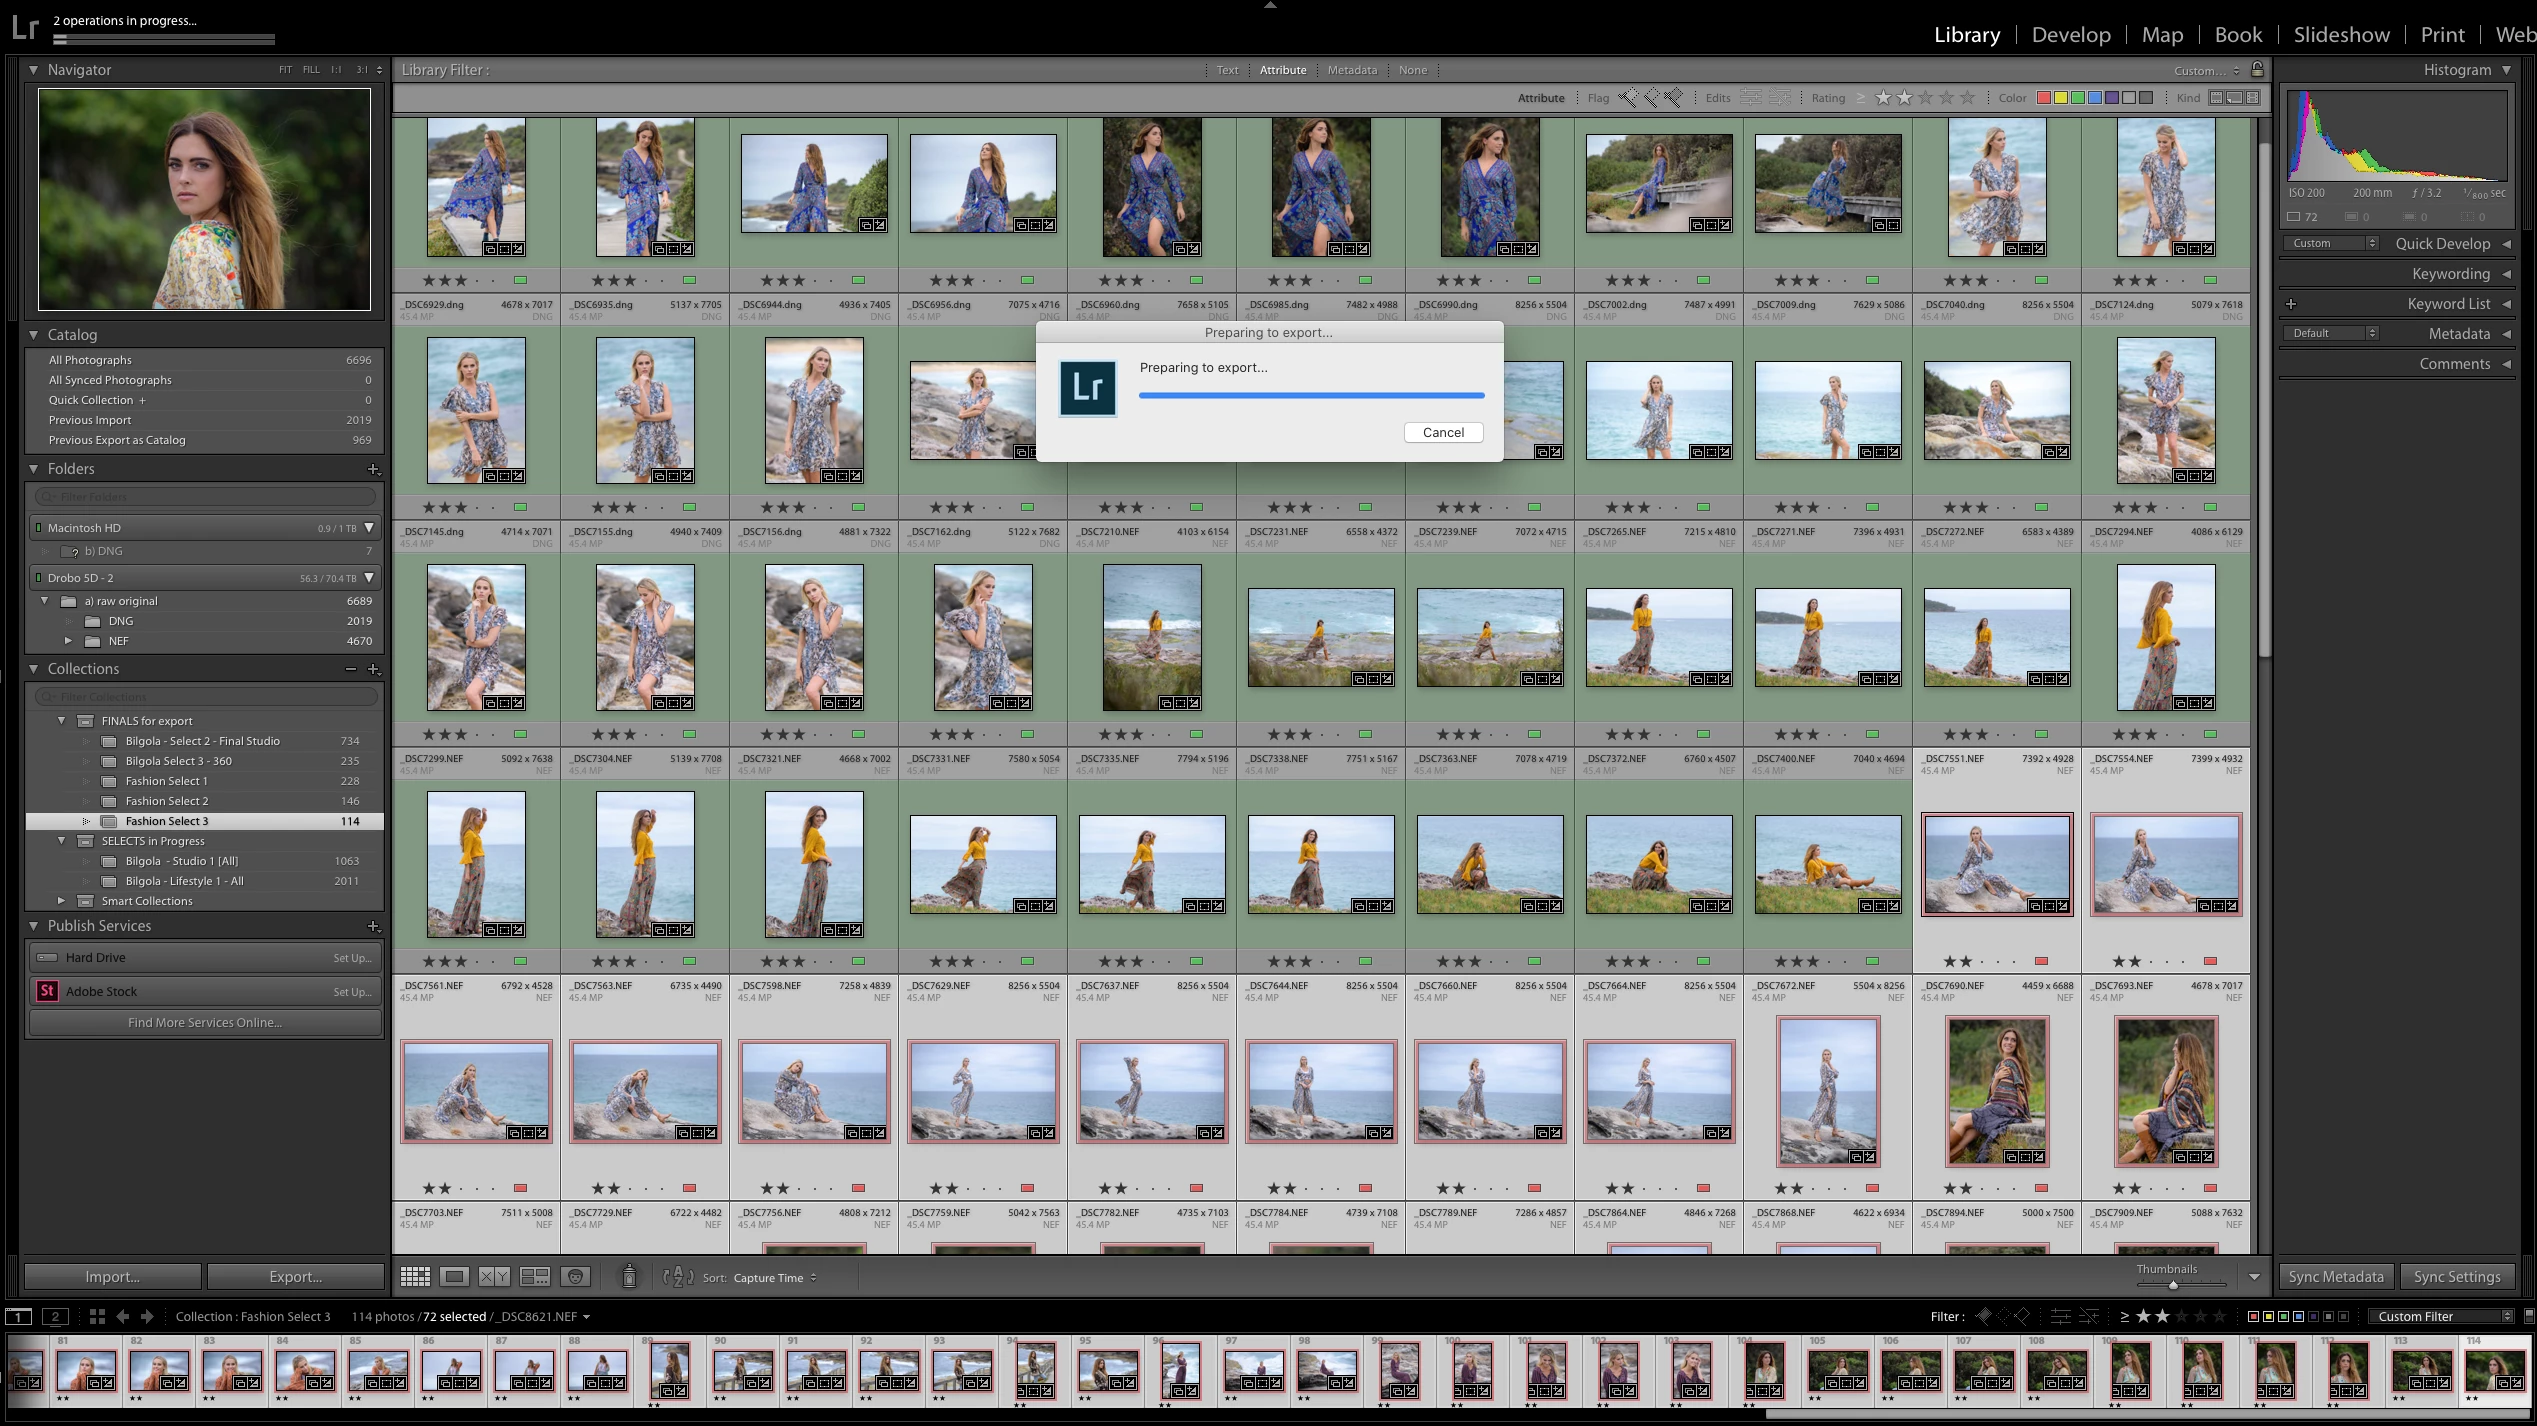Screen dimensions: 2537x1426
Task: Expand the NEF folder
Action: pyautogui.click(x=68, y=641)
